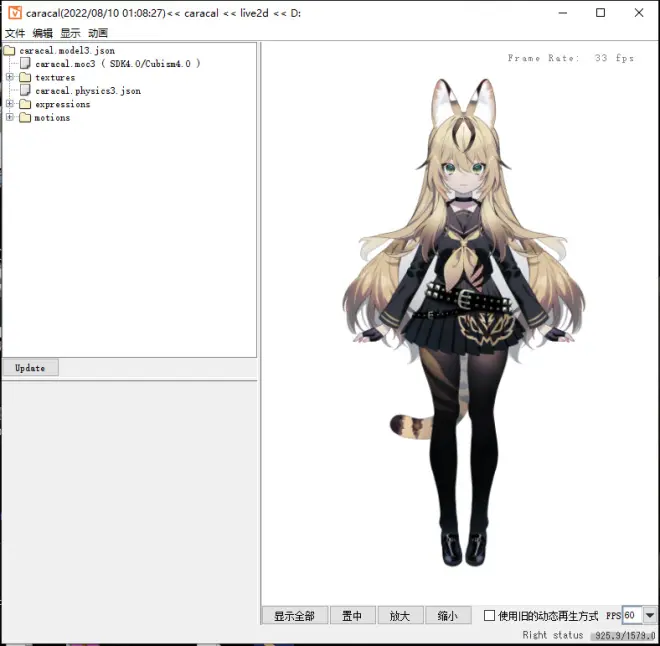This screenshot has height=646, width=660.
Task: Click the 放大 zoom in button
Action: [399, 616]
